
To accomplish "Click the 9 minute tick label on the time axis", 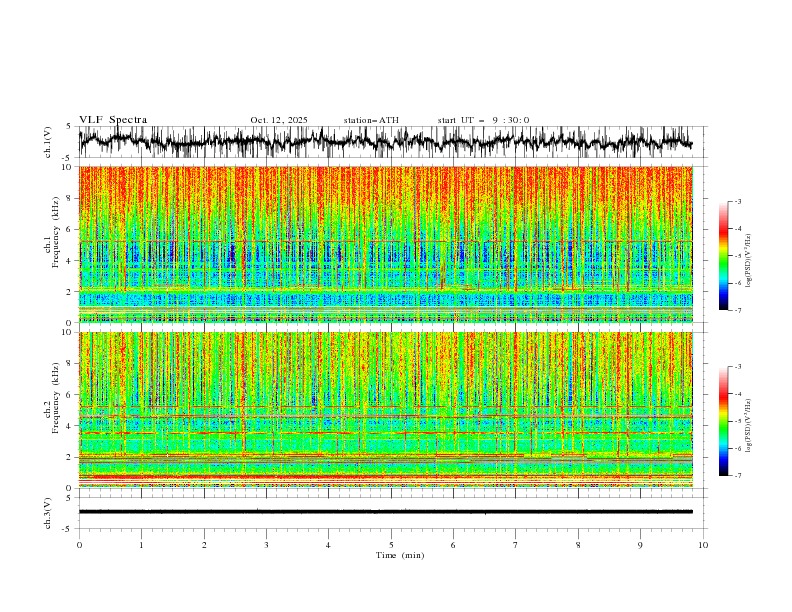I will 640,545.
